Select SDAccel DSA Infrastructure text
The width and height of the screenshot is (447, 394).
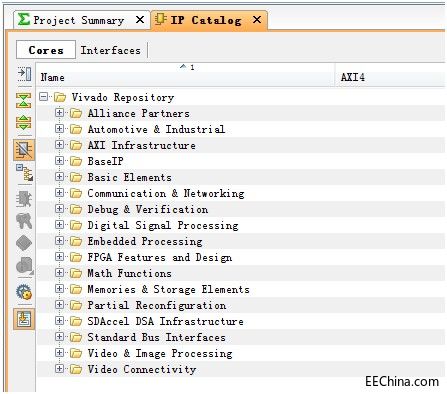166,321
